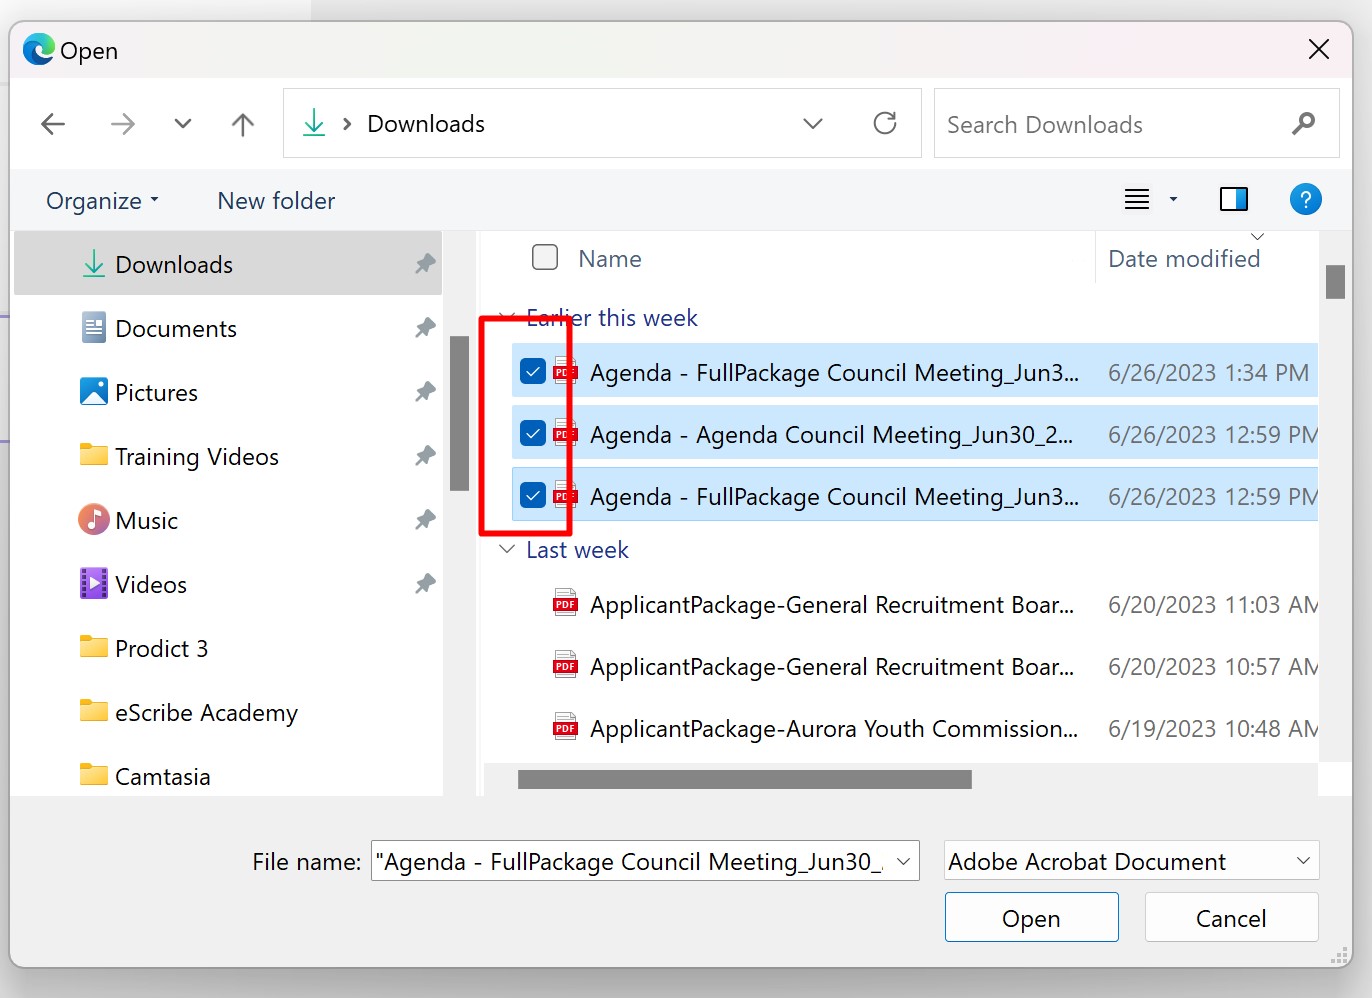Cancel the dialog

[x=1230, y=917]
